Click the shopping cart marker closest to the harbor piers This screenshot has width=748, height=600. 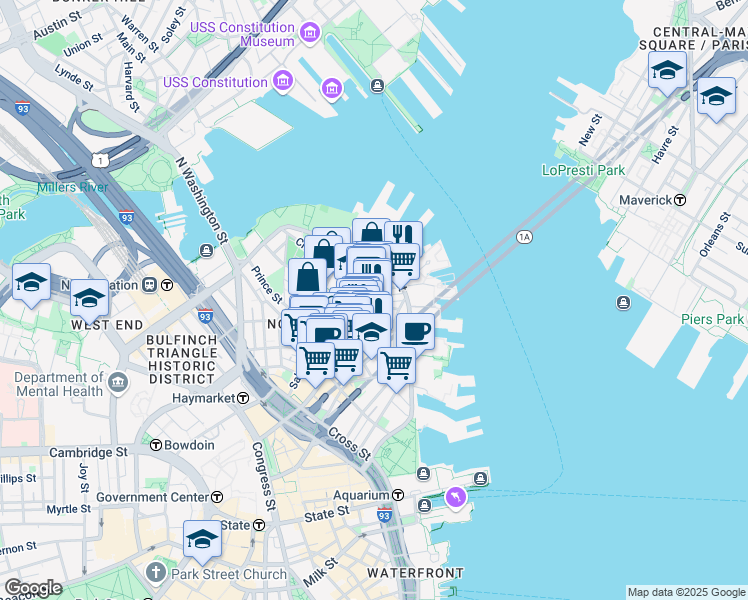pos(396,366)
